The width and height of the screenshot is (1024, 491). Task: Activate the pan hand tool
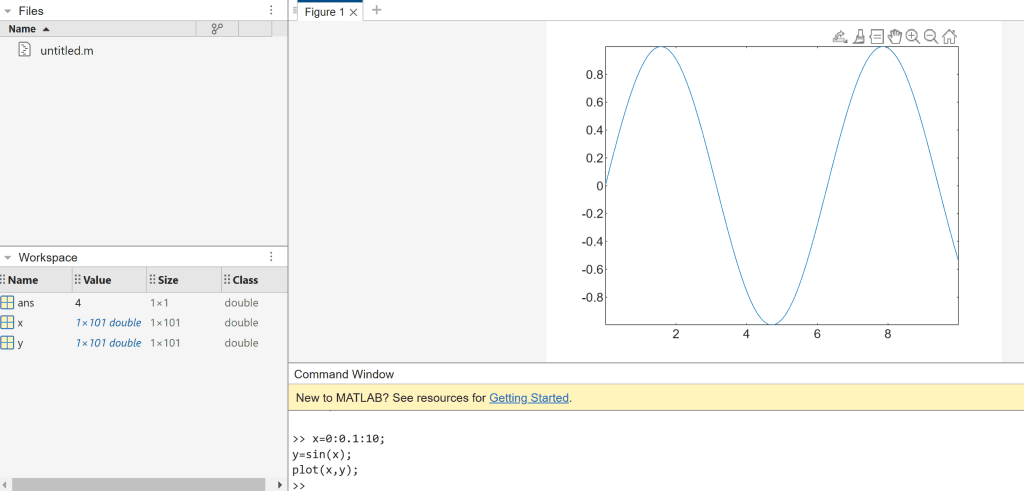pos(895,37)
